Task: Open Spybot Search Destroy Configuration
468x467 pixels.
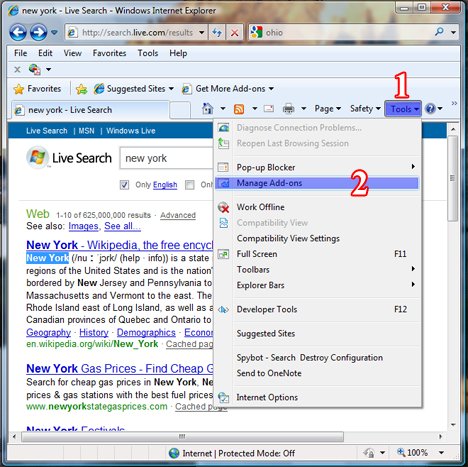Action: (x=317, y=358)
